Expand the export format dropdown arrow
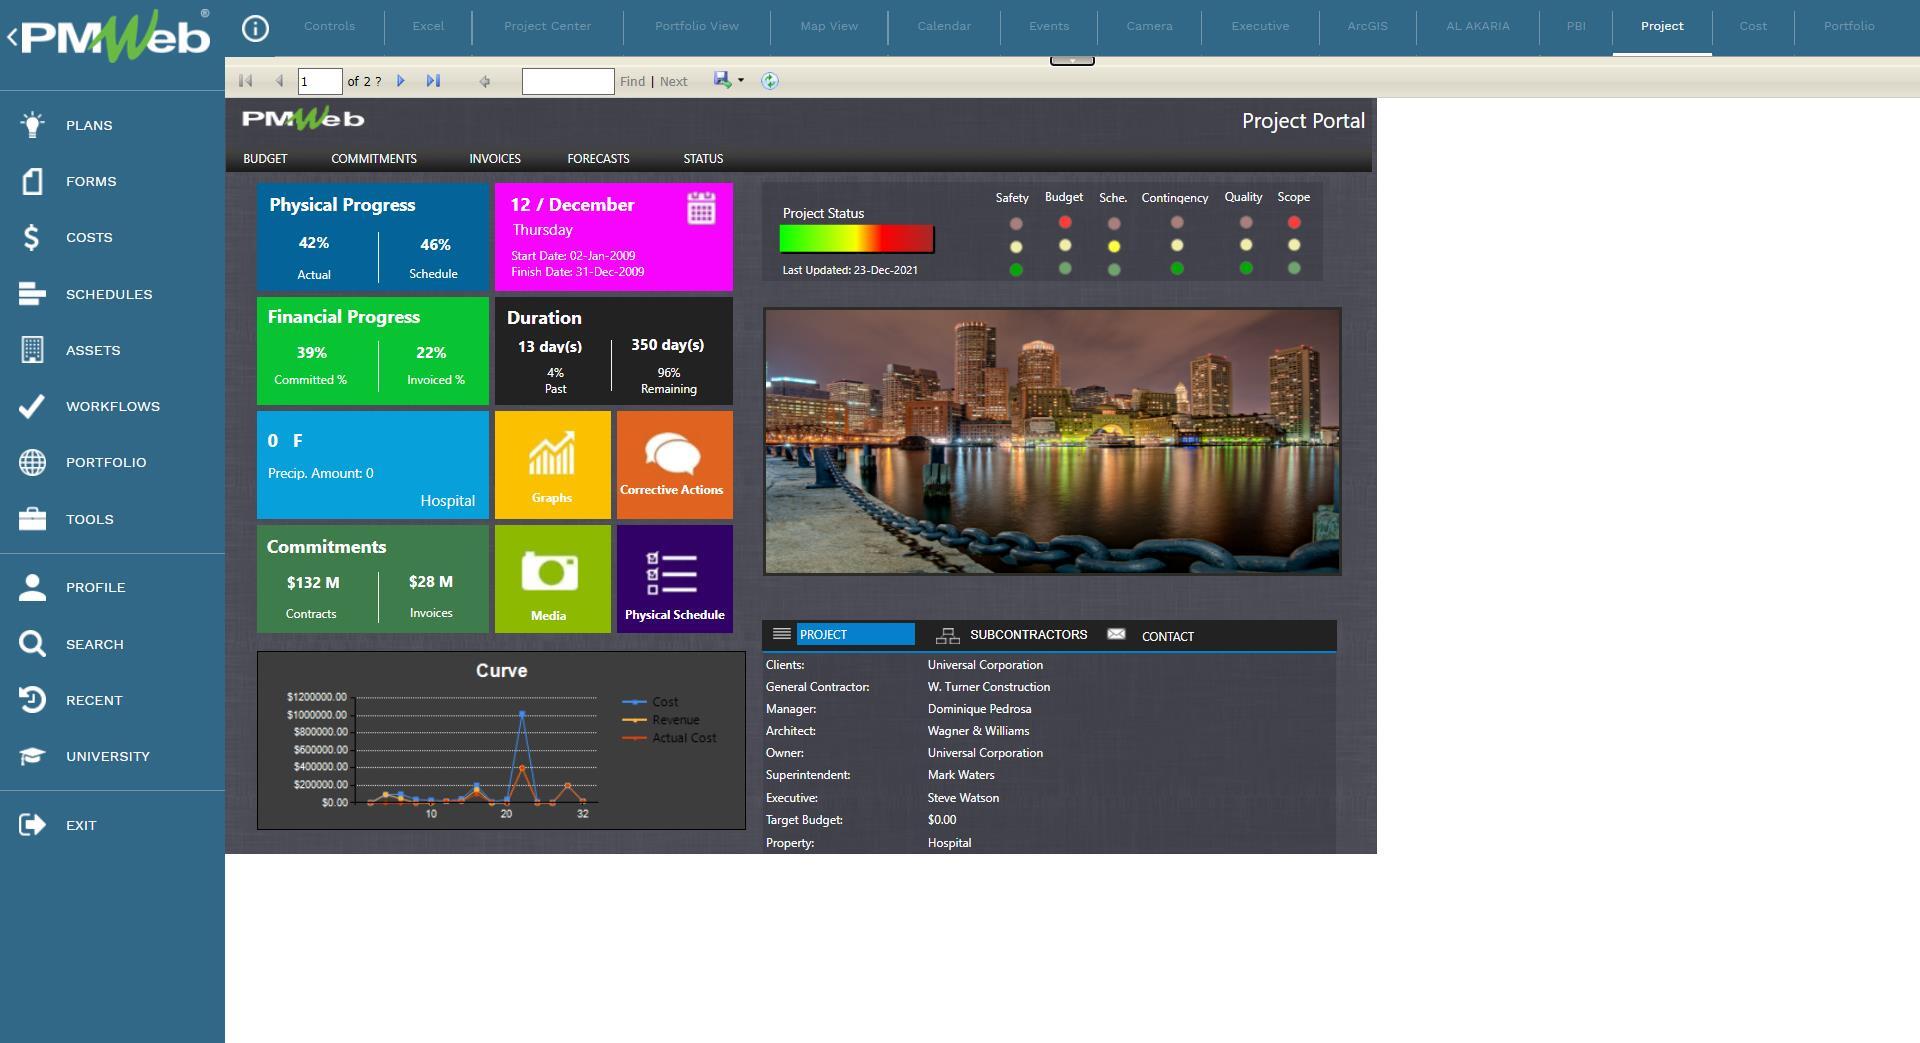 741,80
